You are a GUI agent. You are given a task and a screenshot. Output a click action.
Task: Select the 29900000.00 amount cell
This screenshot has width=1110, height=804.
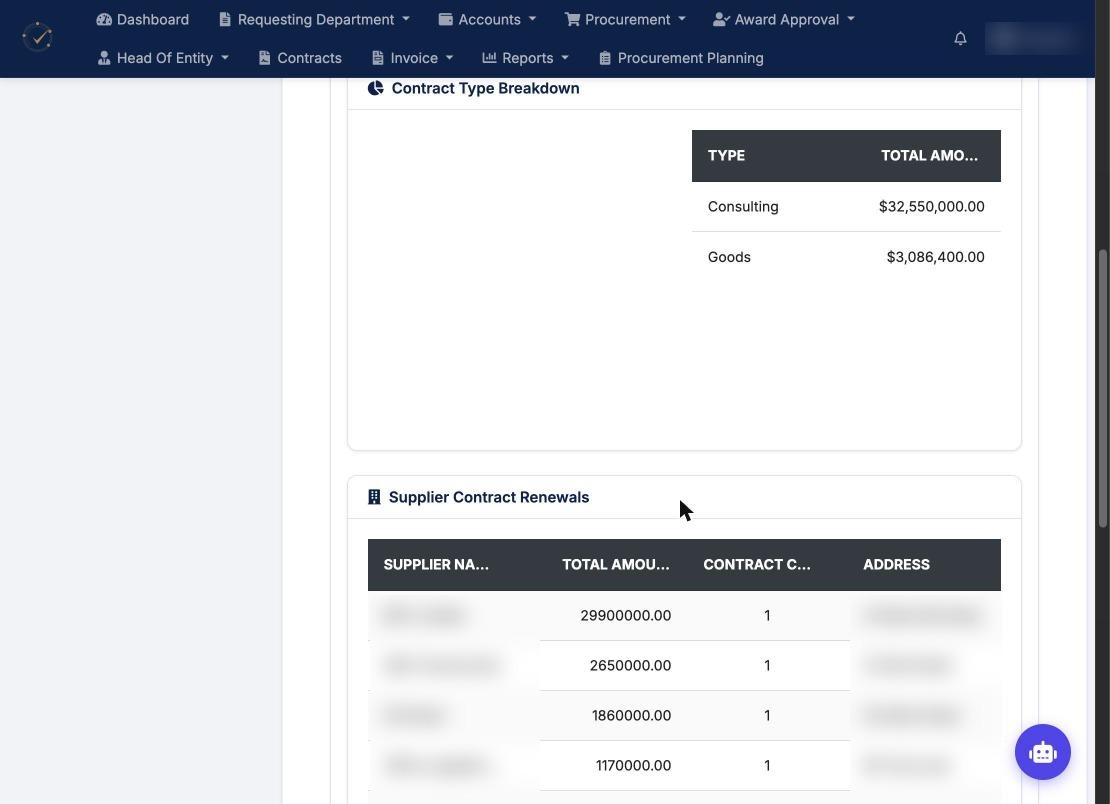click(626, 616)
